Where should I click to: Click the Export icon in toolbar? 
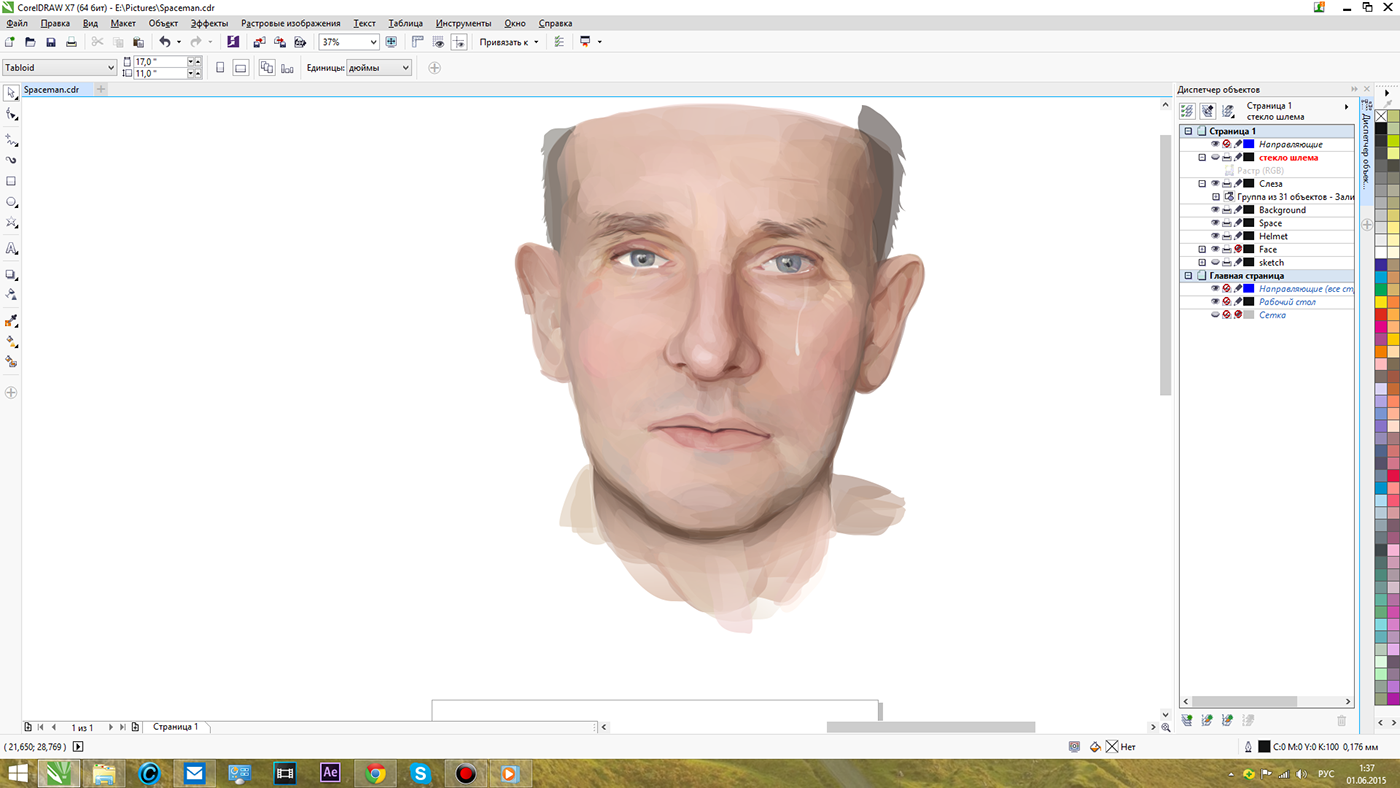point(279,42)
